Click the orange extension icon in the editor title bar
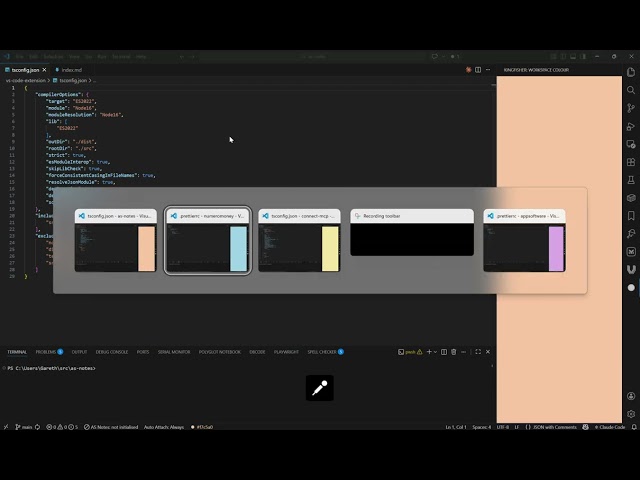This screenshot has height=480, width=640. click(x=469, y=70)
